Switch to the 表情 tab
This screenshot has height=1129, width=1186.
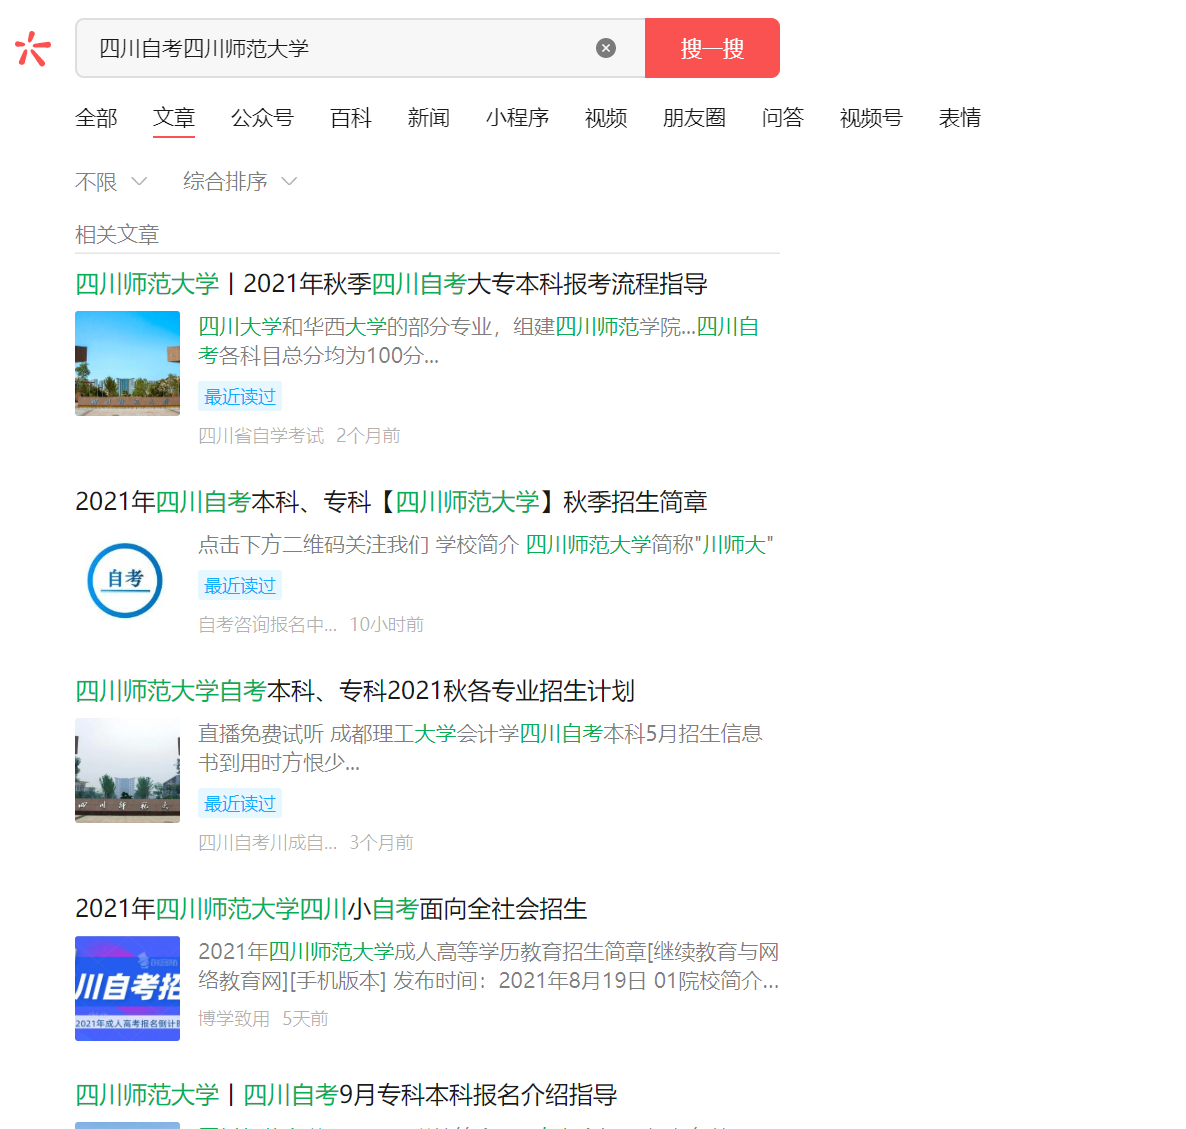click(960, 118)
